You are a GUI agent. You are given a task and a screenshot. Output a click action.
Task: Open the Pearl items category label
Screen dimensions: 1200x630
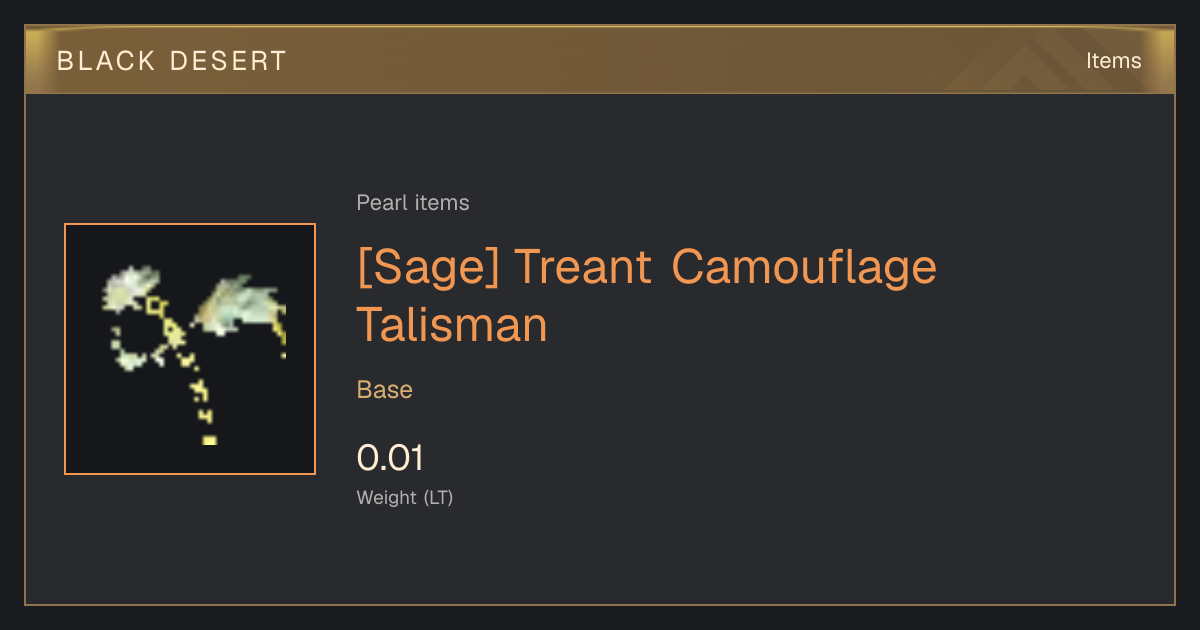pos(413,203)
